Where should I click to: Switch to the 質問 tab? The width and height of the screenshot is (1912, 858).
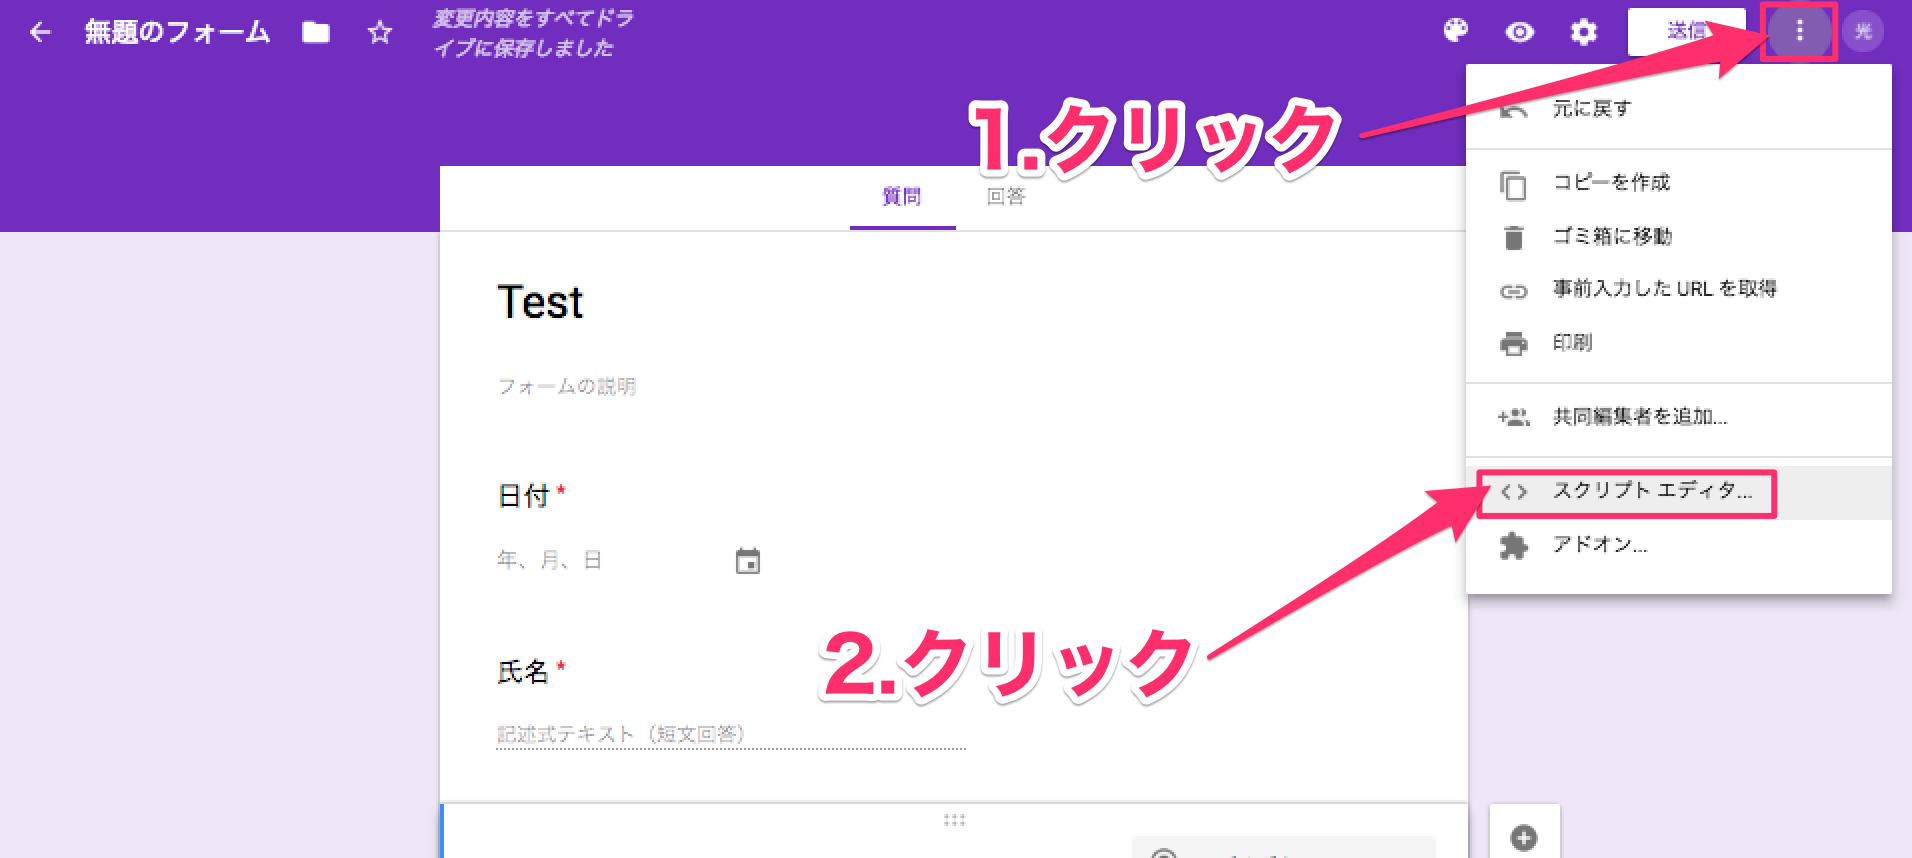click(x=902, y=197)
